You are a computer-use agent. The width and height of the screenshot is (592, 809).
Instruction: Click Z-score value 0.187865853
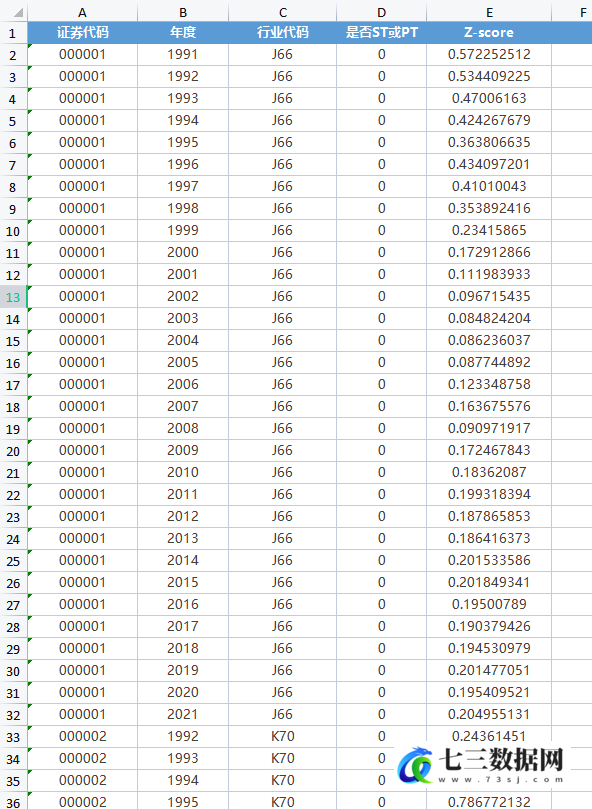pyautogui.click(x=489, y=516)
